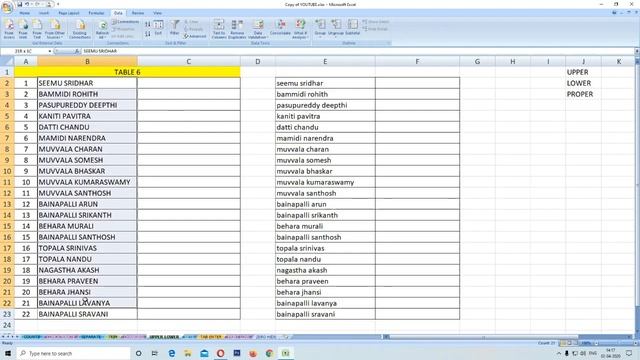Open the taskbar notification center
The image size is (640, 360).
click(629, 353)
